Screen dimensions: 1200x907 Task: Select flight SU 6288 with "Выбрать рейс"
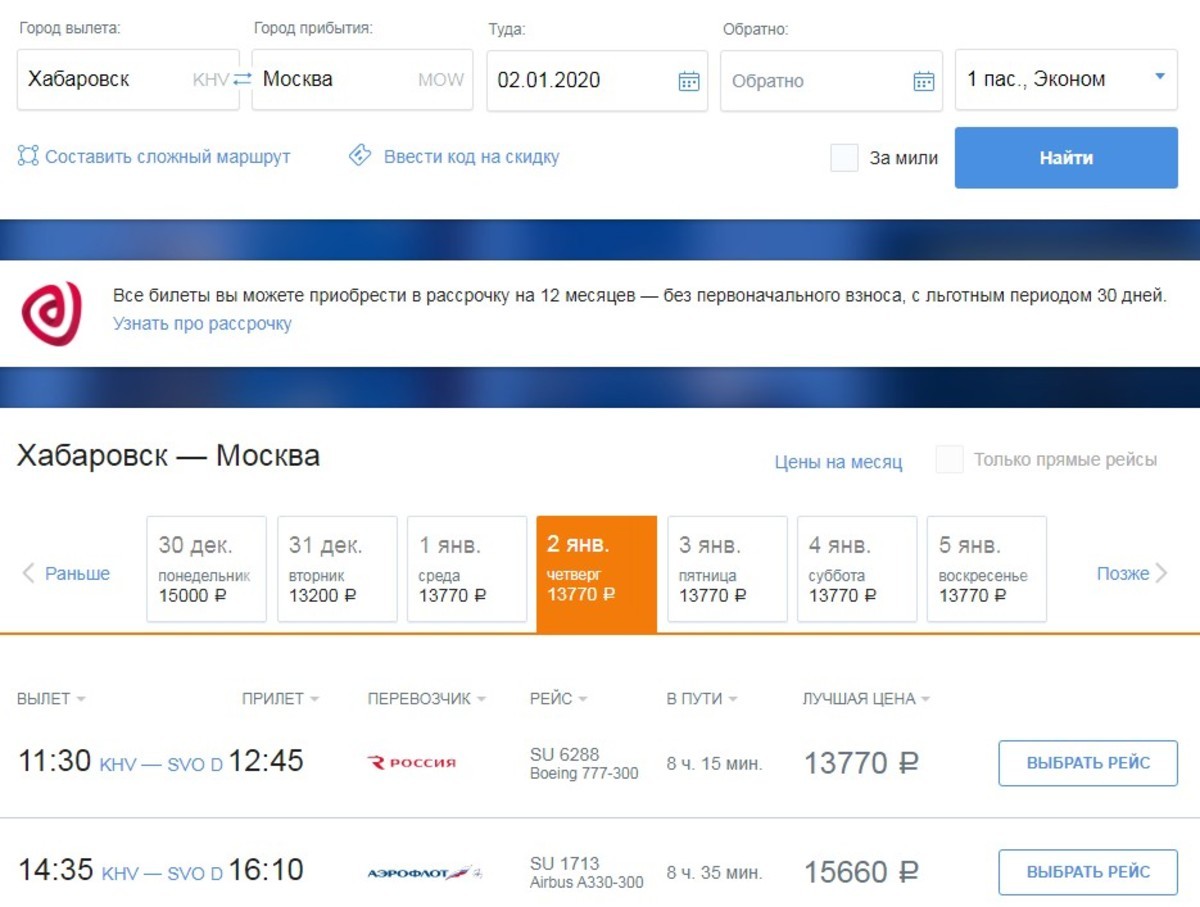(x=1088, y=763)
